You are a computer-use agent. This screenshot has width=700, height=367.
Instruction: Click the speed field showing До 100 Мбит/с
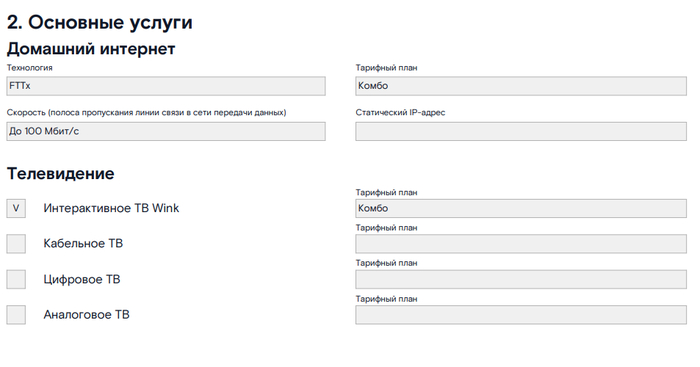pos(166,132)
